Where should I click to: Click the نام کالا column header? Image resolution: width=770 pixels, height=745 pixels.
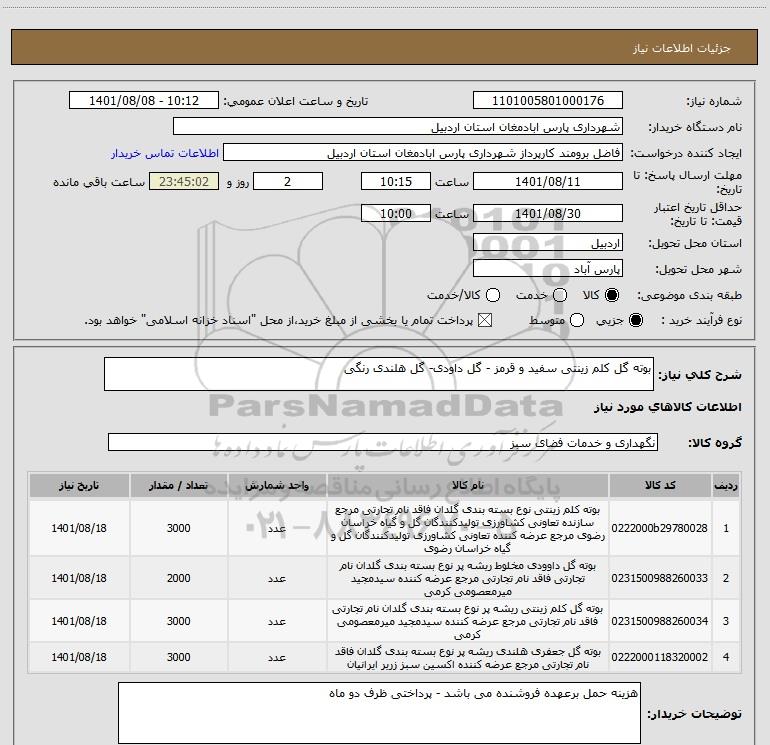(468, 486)
